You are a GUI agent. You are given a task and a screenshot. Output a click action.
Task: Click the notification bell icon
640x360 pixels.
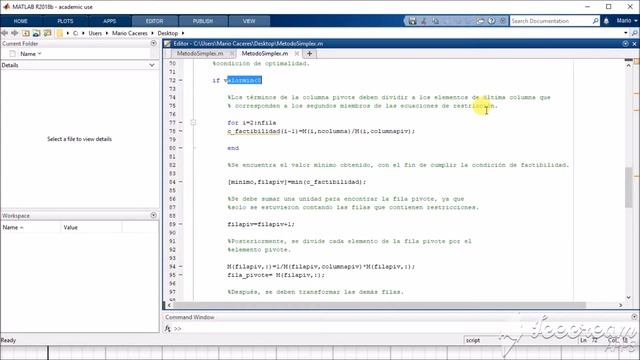(606, 21)
